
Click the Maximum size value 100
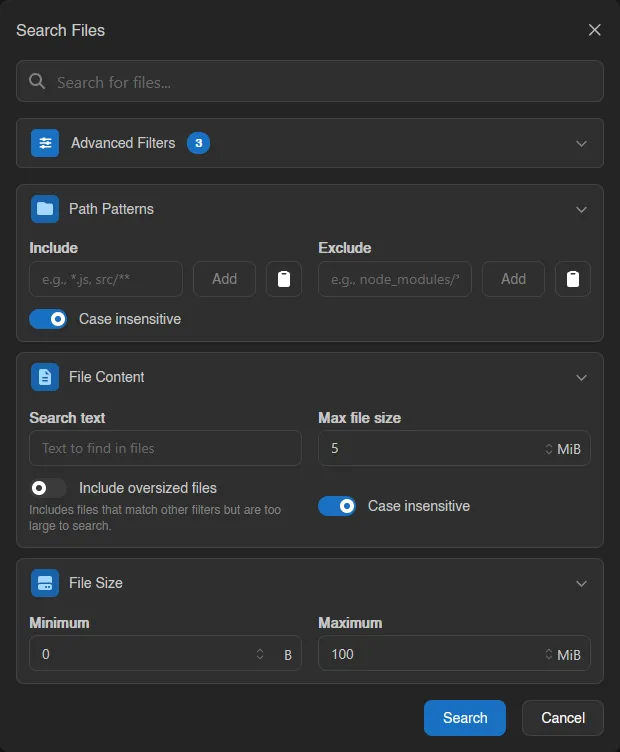(342, 654)
